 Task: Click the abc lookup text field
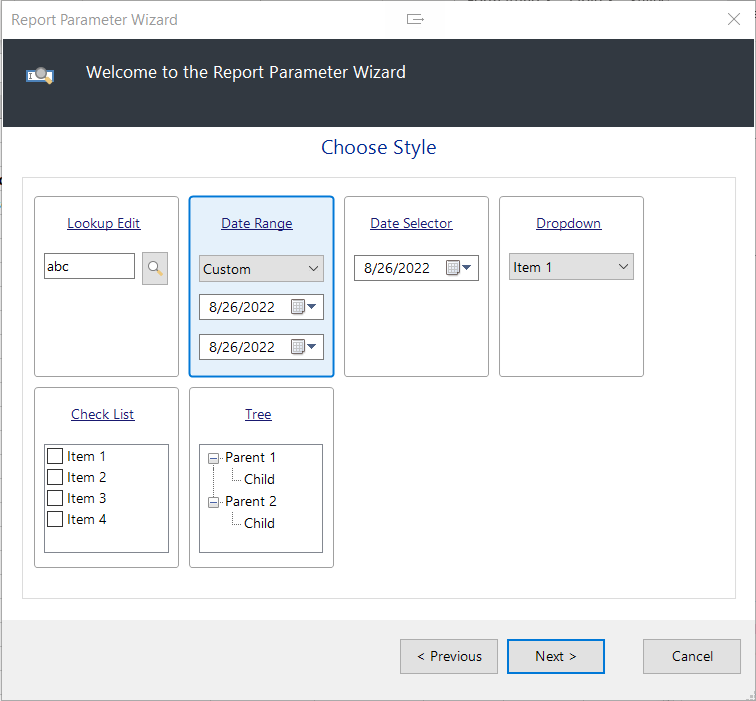click(x=89, y=266)
